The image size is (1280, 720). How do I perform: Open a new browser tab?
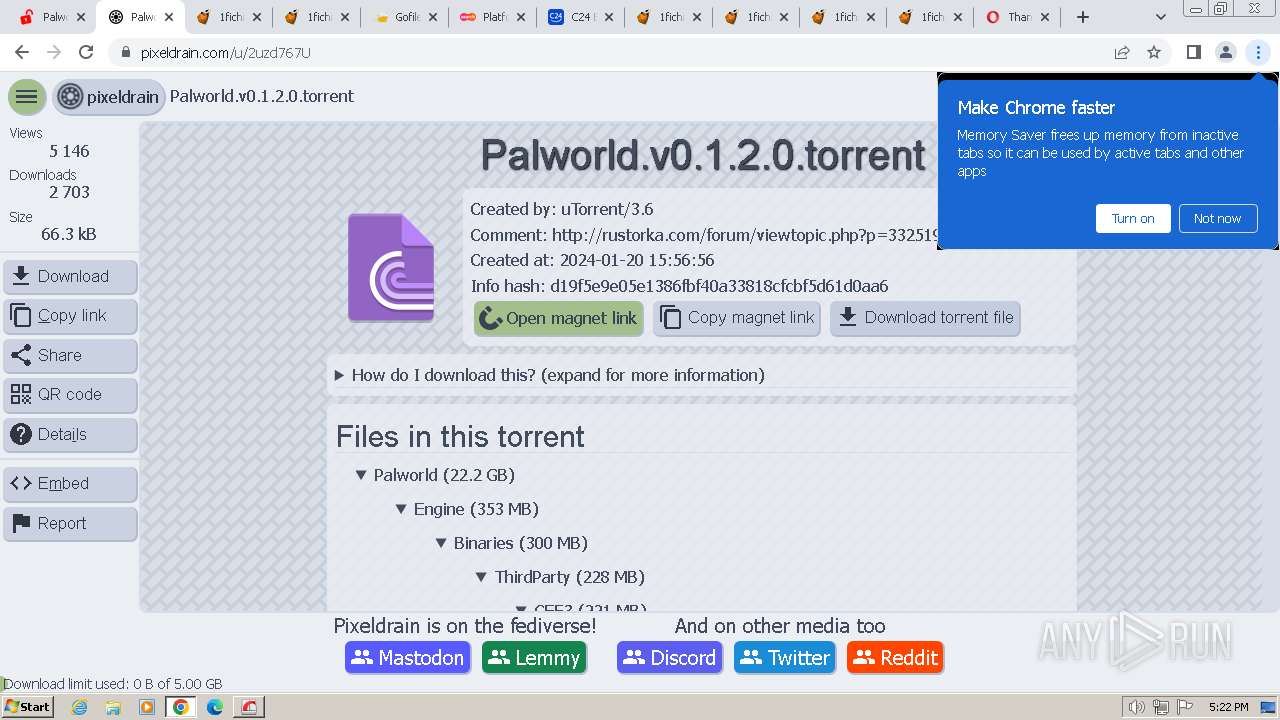click(x=1083, y=17)
